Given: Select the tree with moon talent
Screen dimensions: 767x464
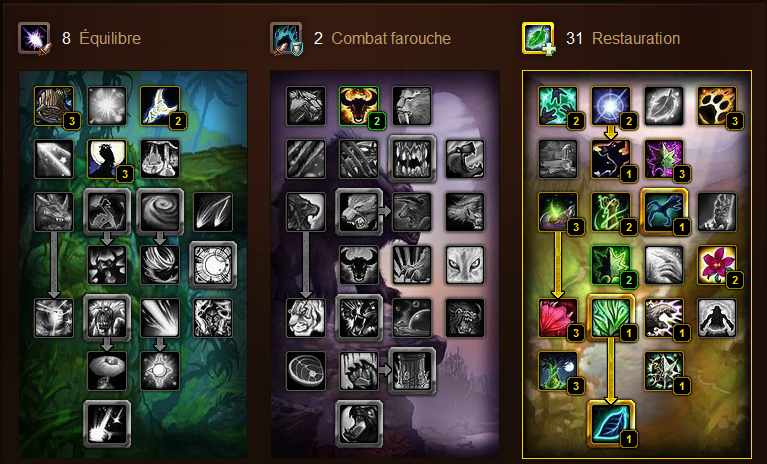Looking at the screenshot, I should click(x=558, y=371).
